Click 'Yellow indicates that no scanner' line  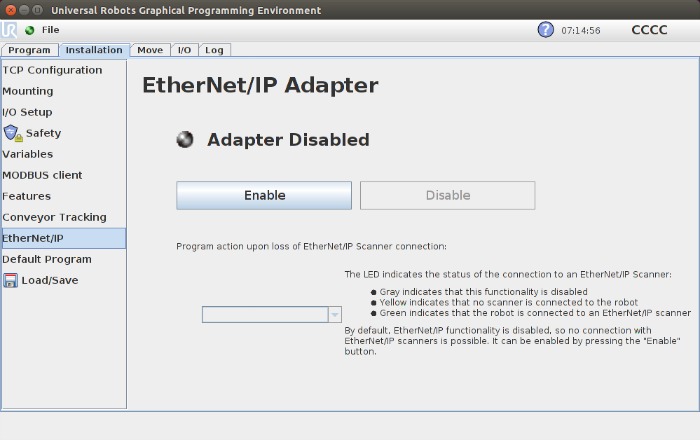coord(509,302)
